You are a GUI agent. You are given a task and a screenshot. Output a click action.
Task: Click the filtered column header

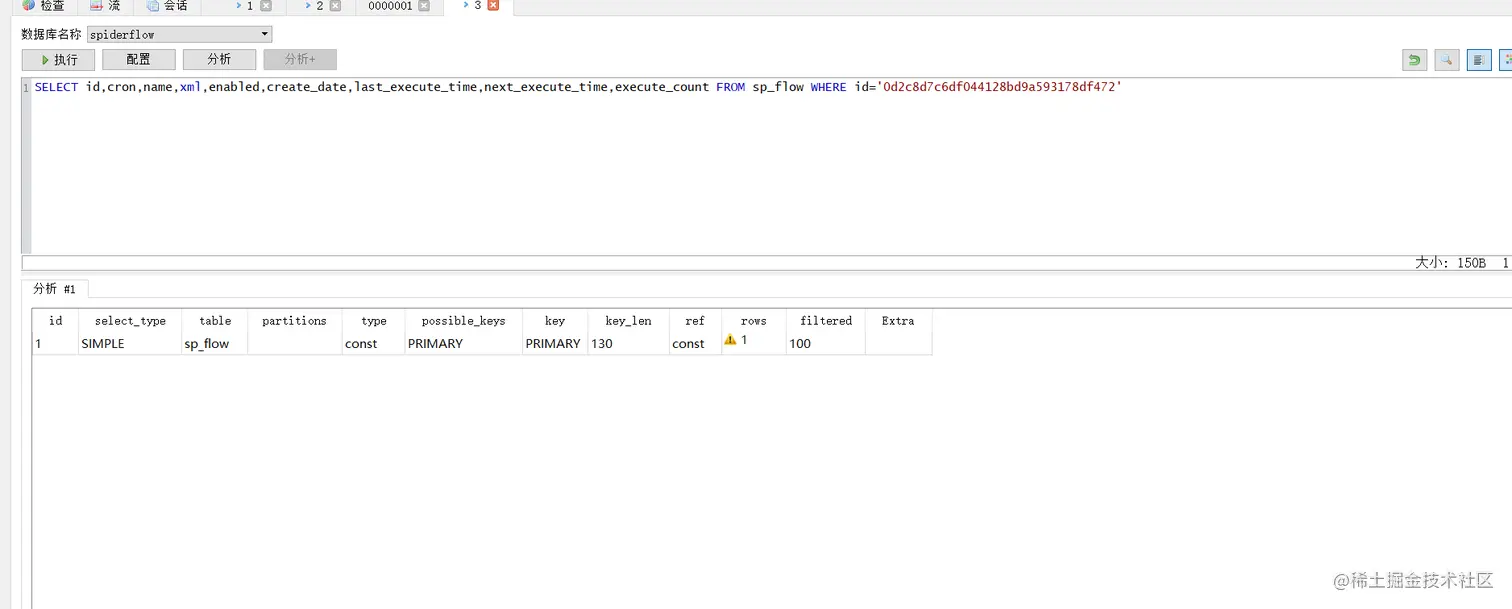click(826, 321)
